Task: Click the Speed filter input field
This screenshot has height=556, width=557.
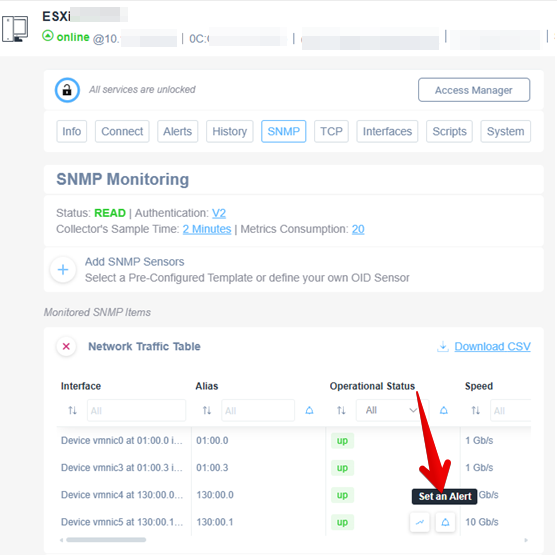Action: [x=511, y=411]
